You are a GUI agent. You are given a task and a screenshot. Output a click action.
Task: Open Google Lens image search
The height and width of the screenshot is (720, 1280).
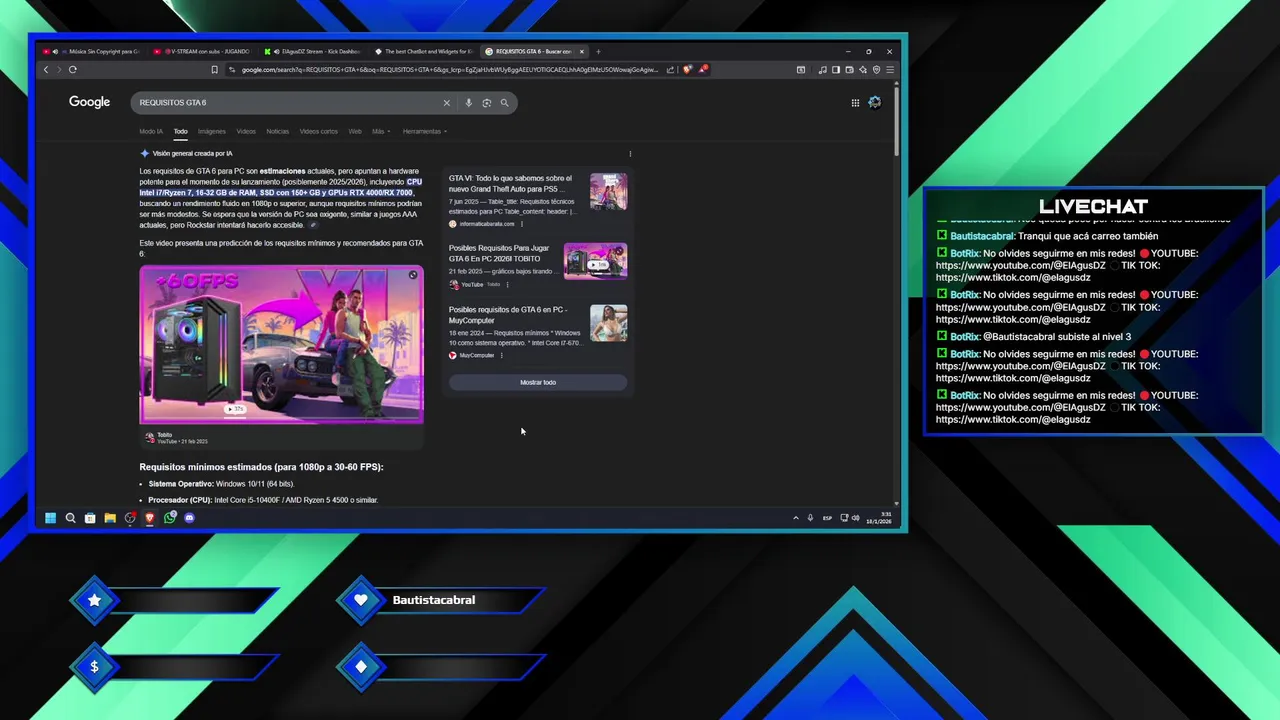(x=487, y=103)
